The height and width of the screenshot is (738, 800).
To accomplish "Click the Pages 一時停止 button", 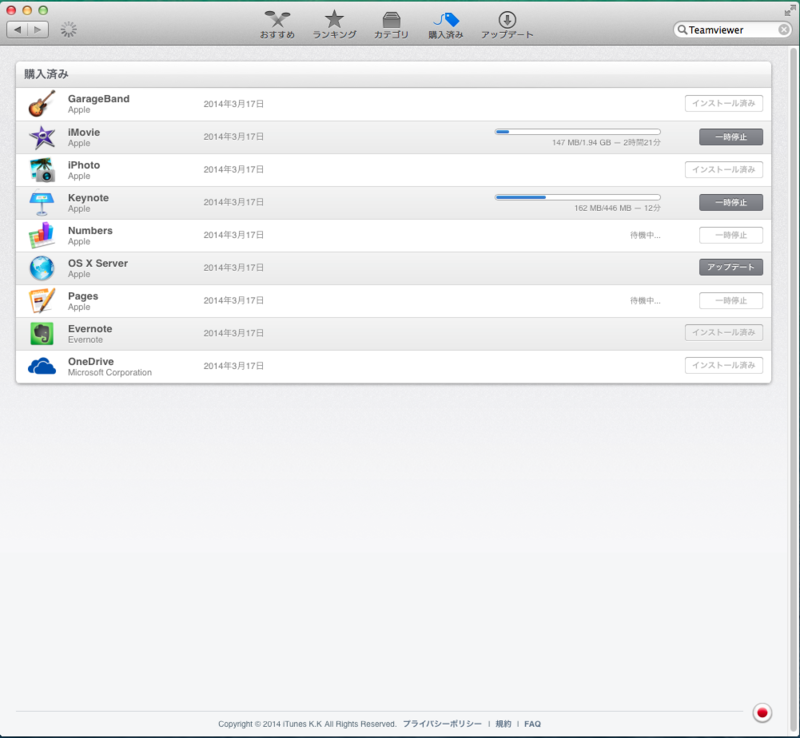I will pos(731,301).
